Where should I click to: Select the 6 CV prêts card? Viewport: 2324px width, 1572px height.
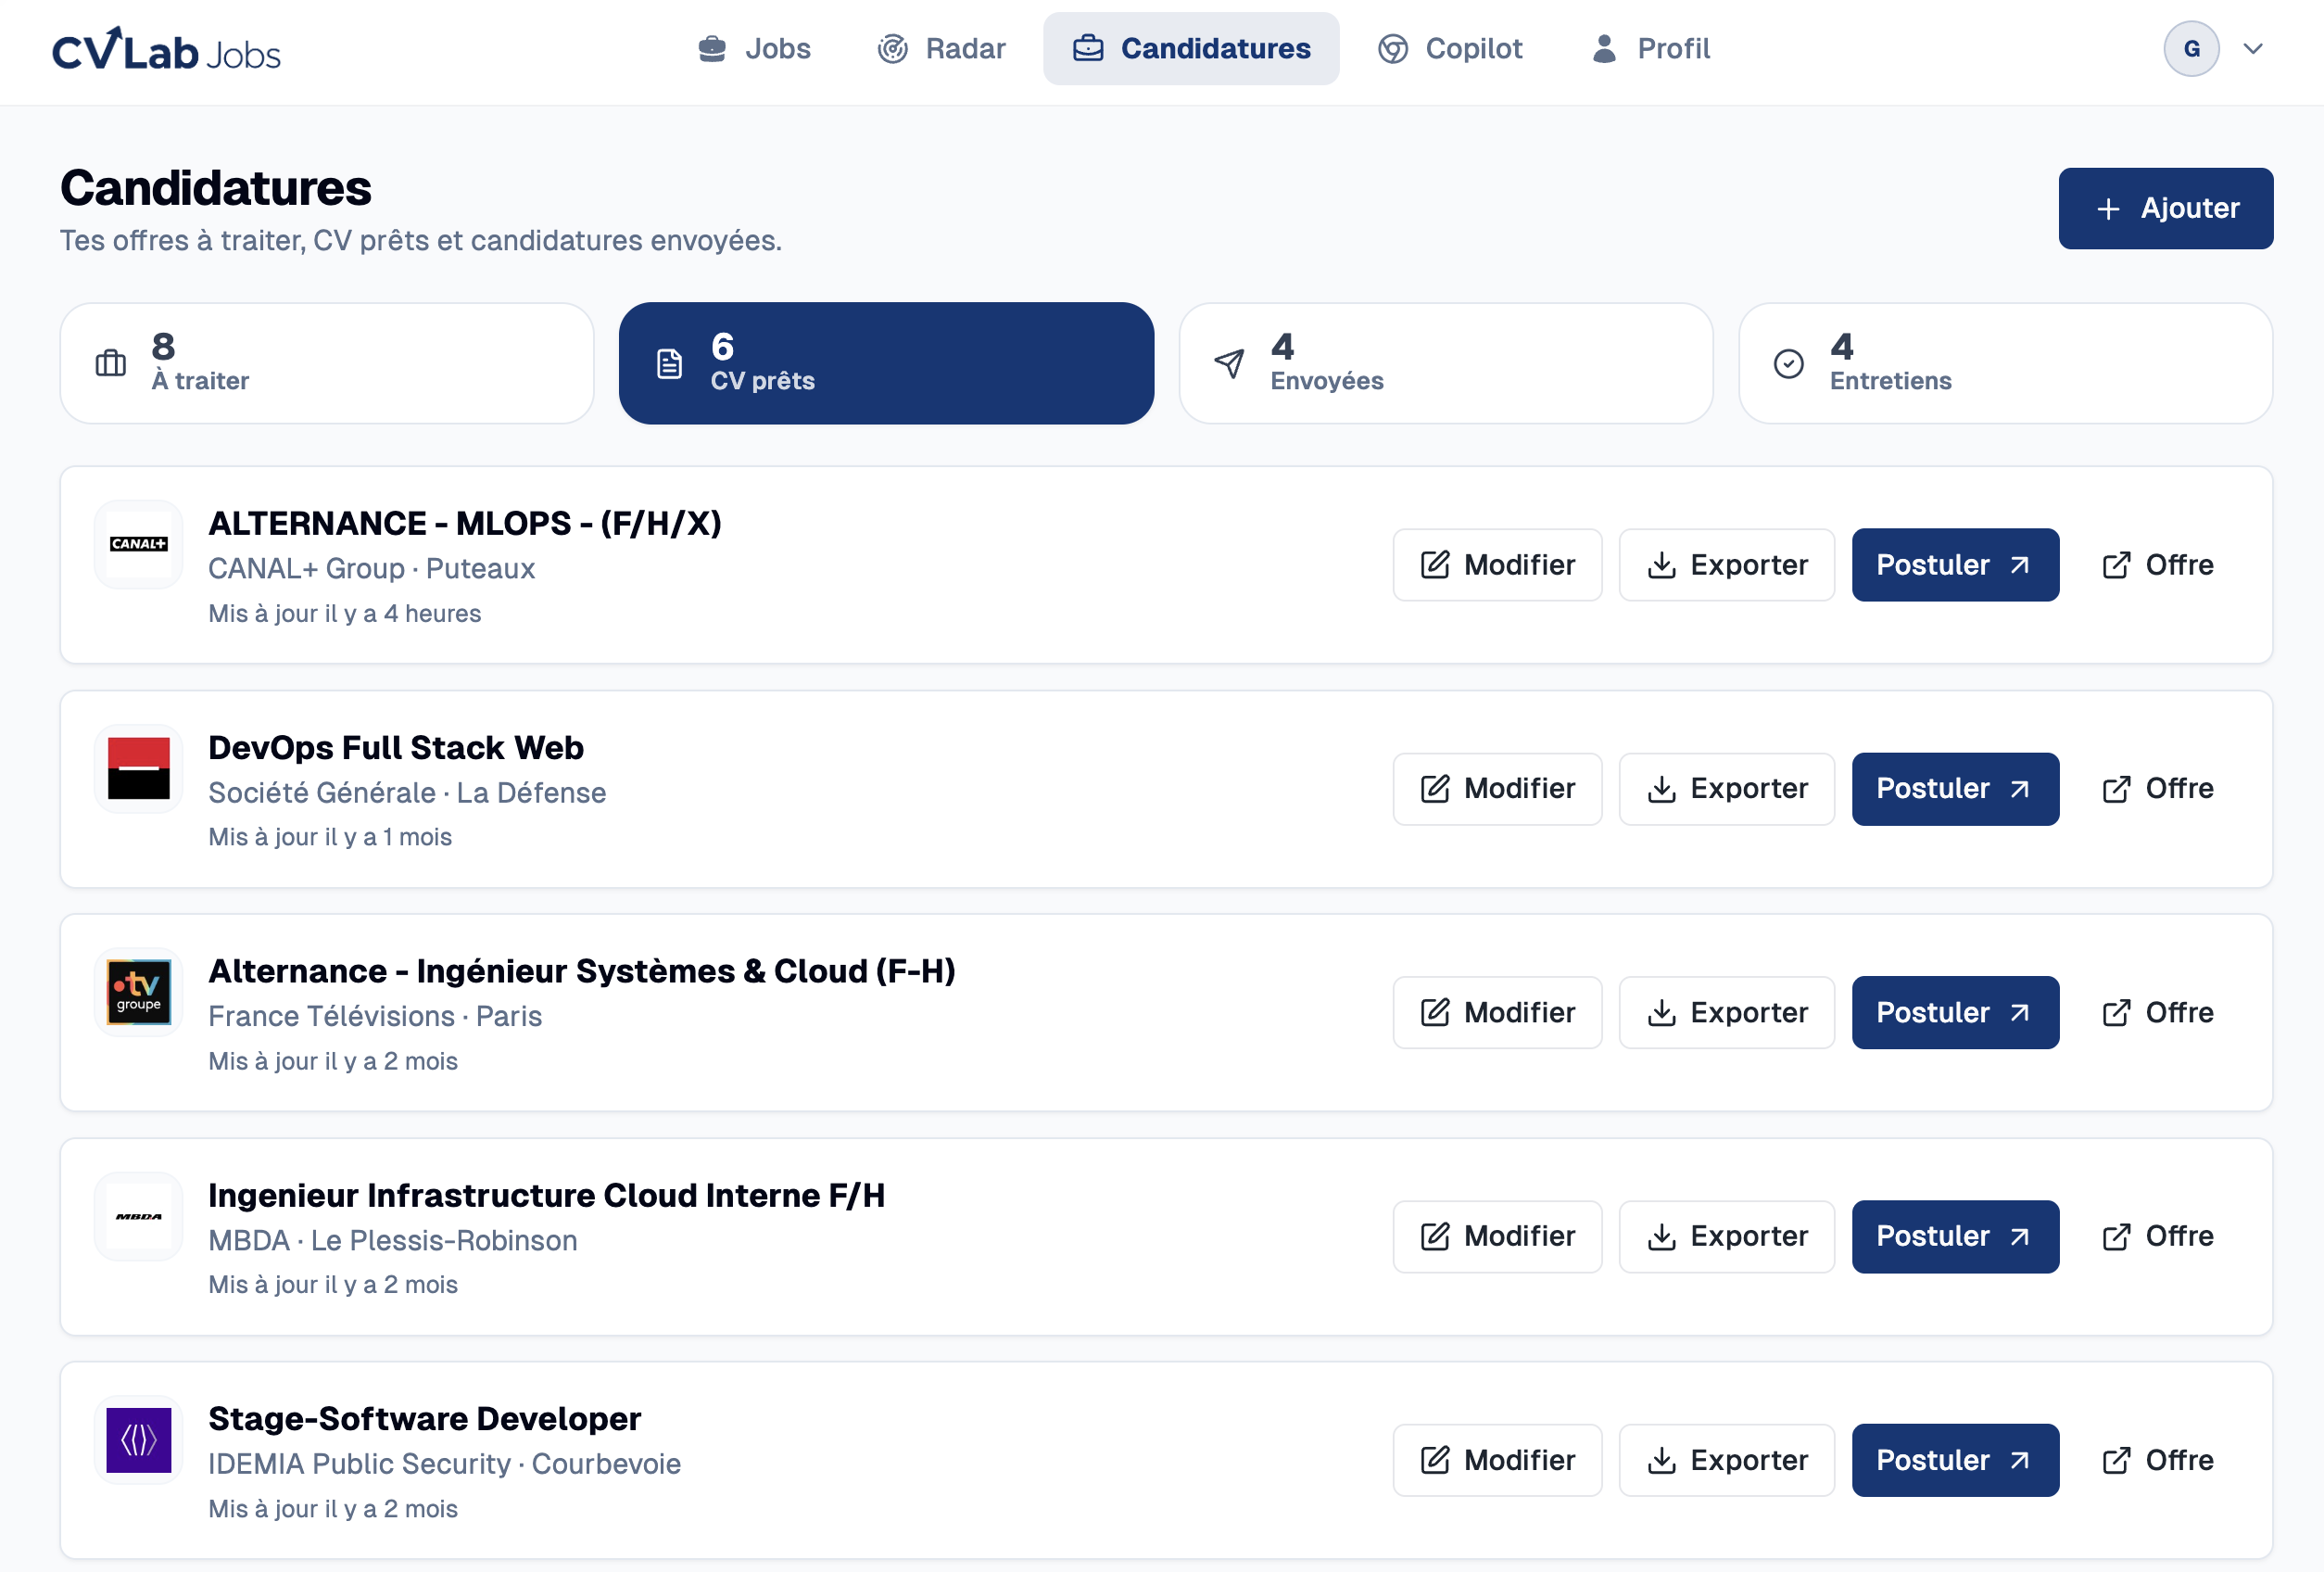click(886, 363)
